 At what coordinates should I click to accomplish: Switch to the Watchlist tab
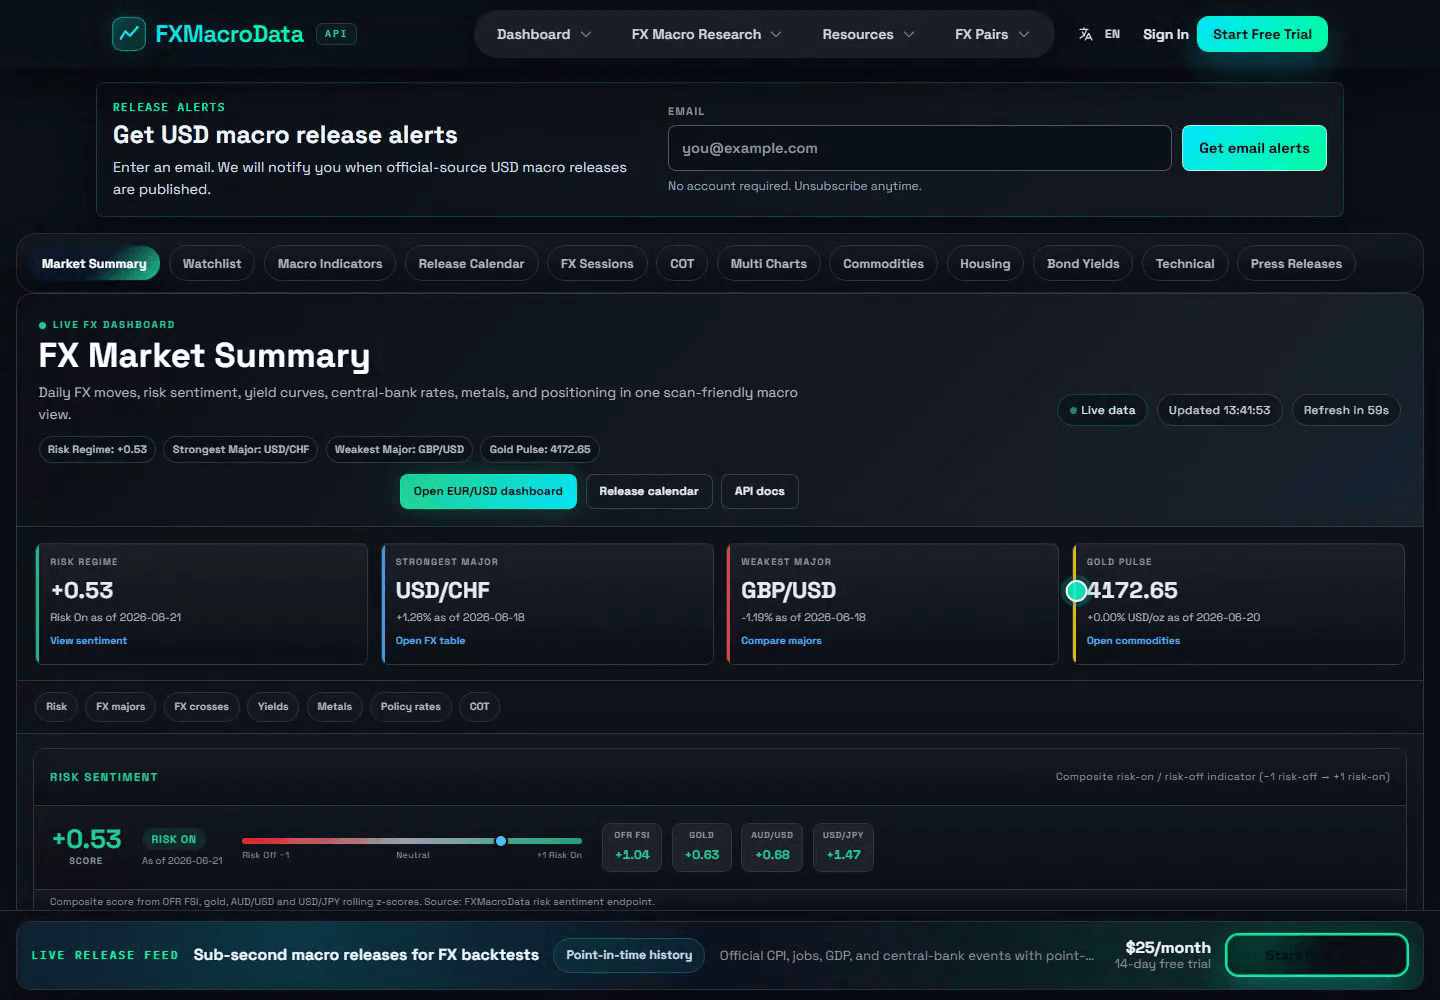click(x=212, y=264)
